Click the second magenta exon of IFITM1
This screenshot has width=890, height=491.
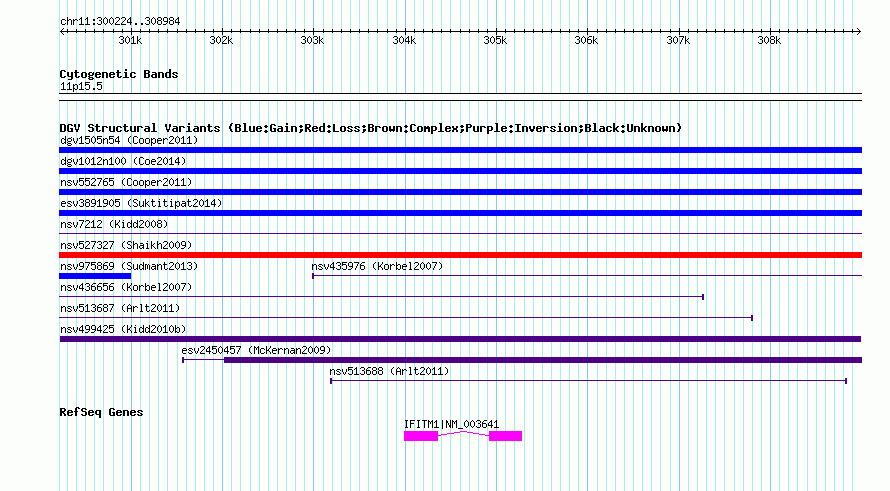[505, 436]
